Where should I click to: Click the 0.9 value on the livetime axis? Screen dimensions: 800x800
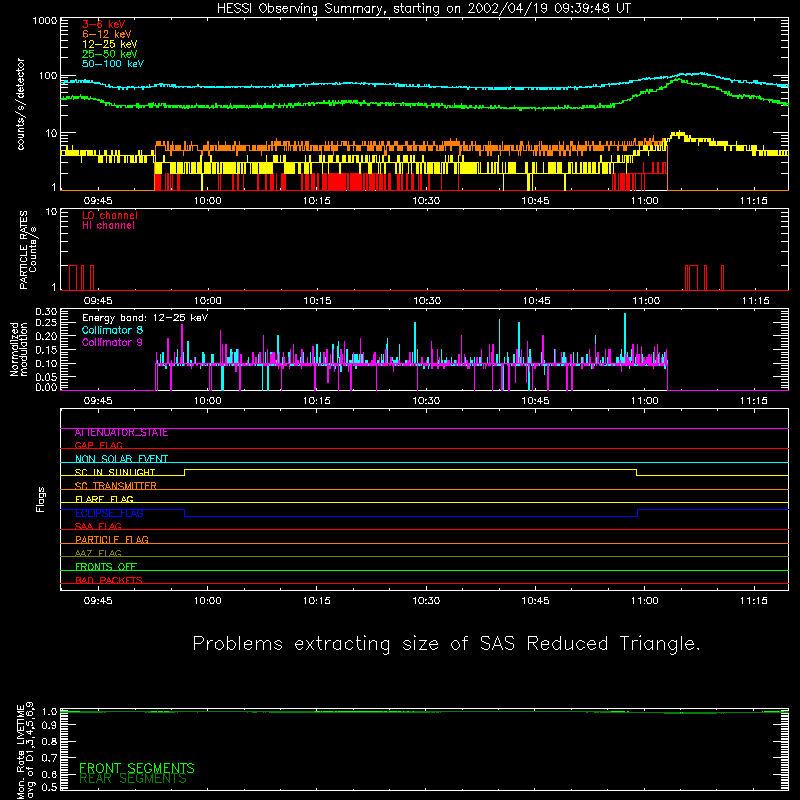point(49,725)
